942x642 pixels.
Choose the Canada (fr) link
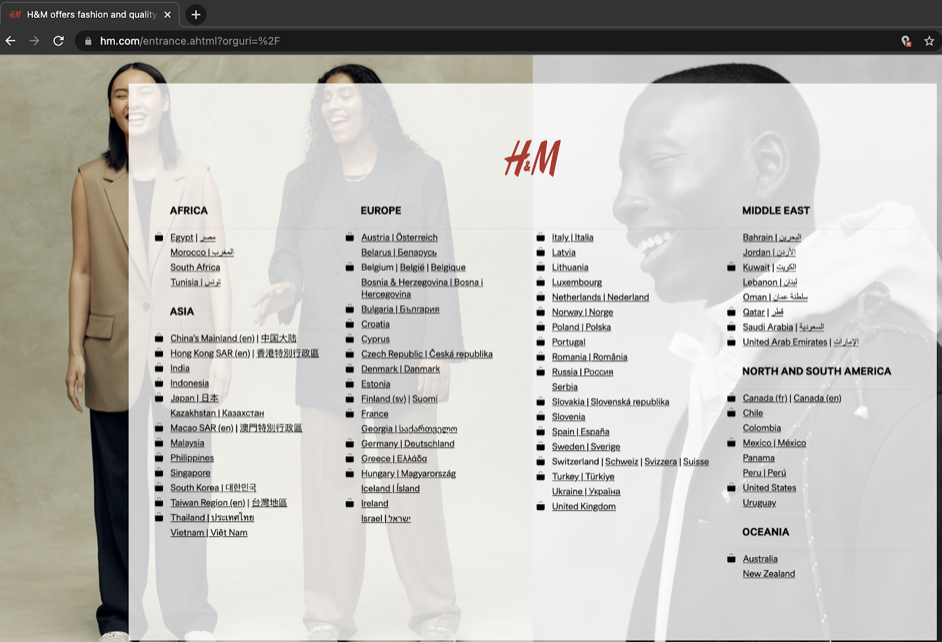coord(765,398)
